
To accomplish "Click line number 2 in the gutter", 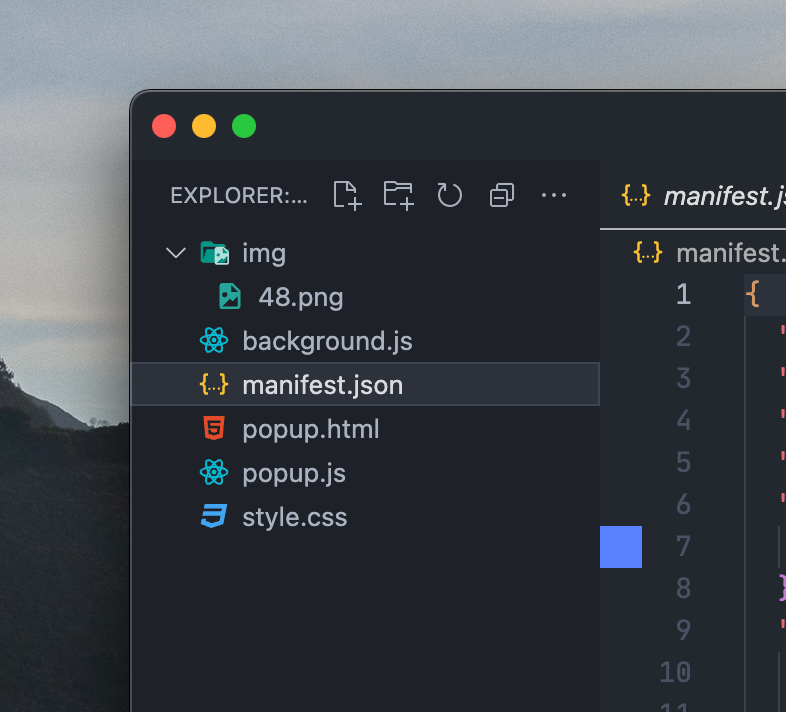I will pos(683,336).
